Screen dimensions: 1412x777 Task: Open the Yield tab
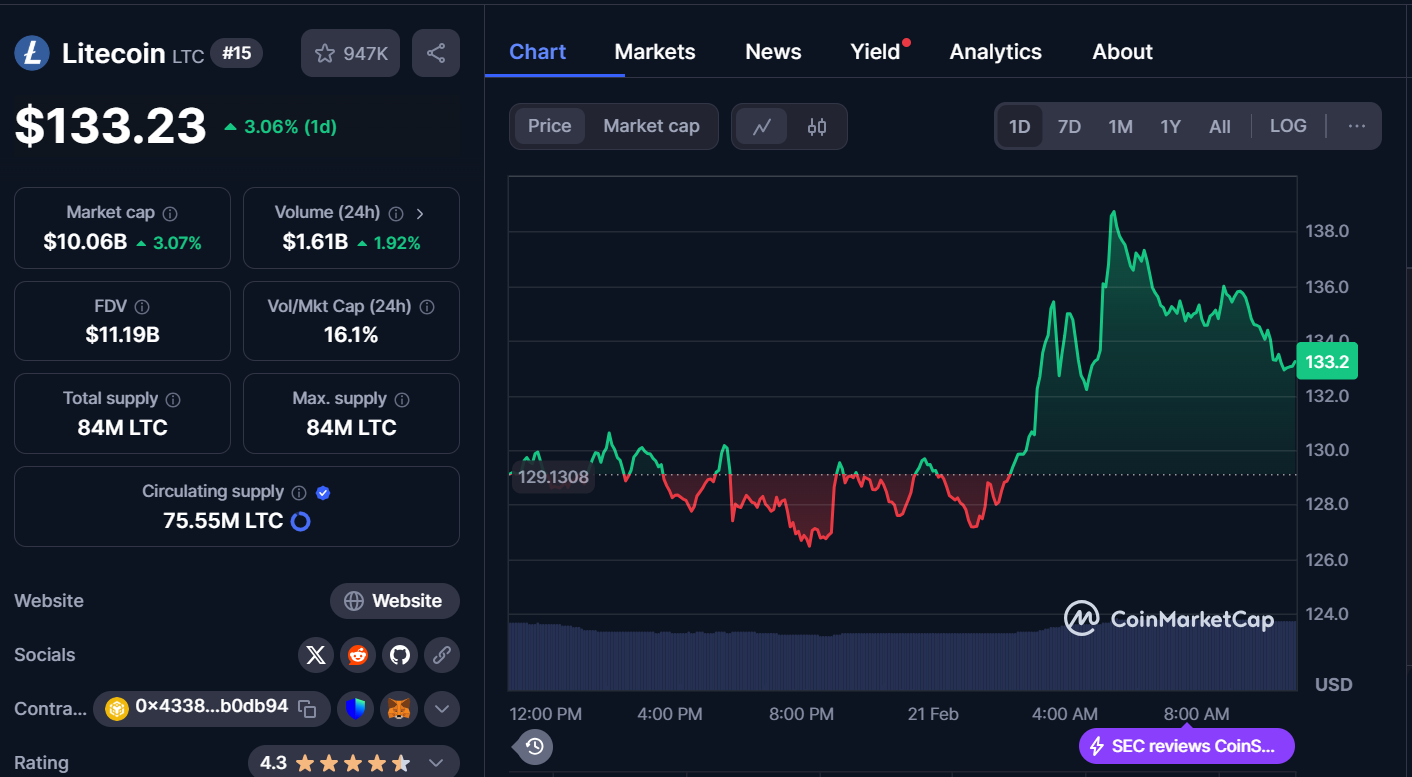click(876, 52)
